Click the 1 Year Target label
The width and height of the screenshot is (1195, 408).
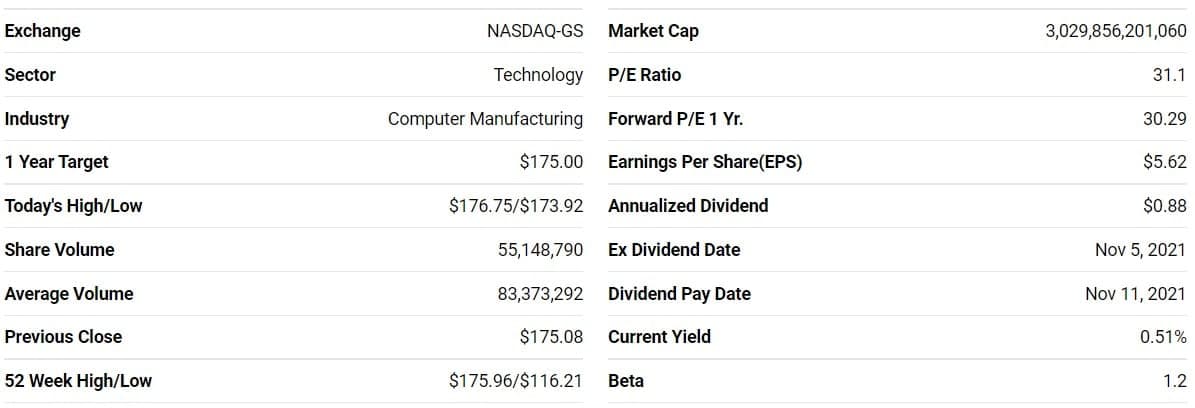[56, 162]
